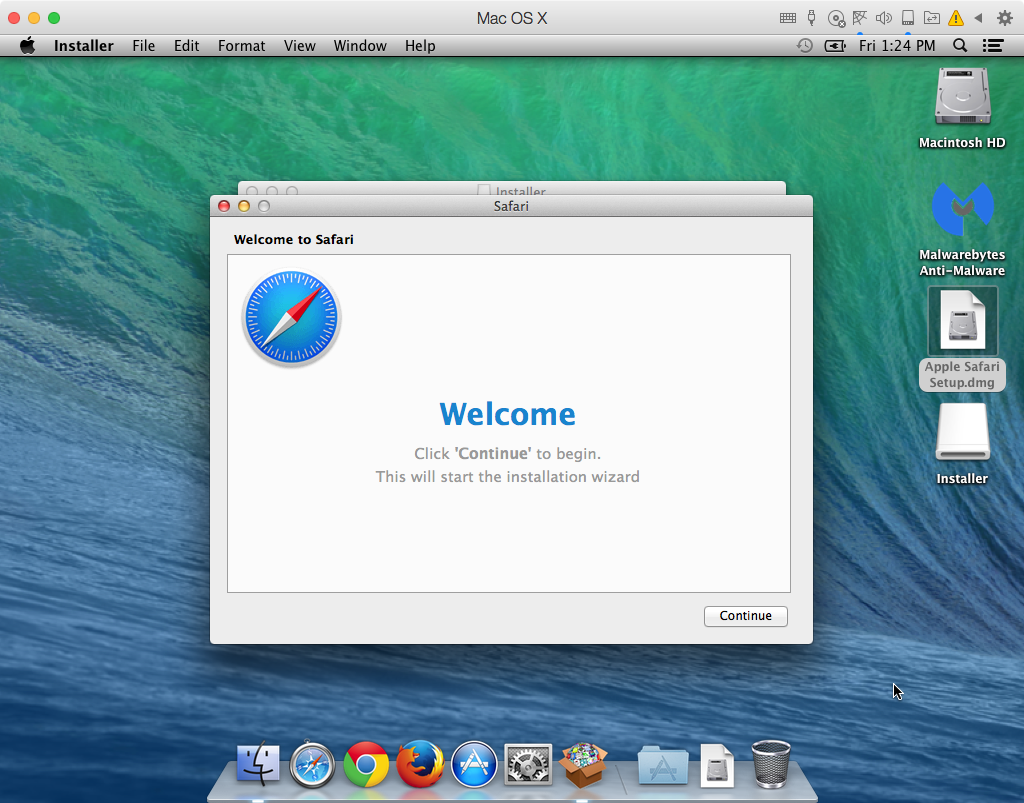Image resolution: width=1024 pixels, height=803 pixels.
Task: Open the Trash in the dock
Action: point(770,765)
